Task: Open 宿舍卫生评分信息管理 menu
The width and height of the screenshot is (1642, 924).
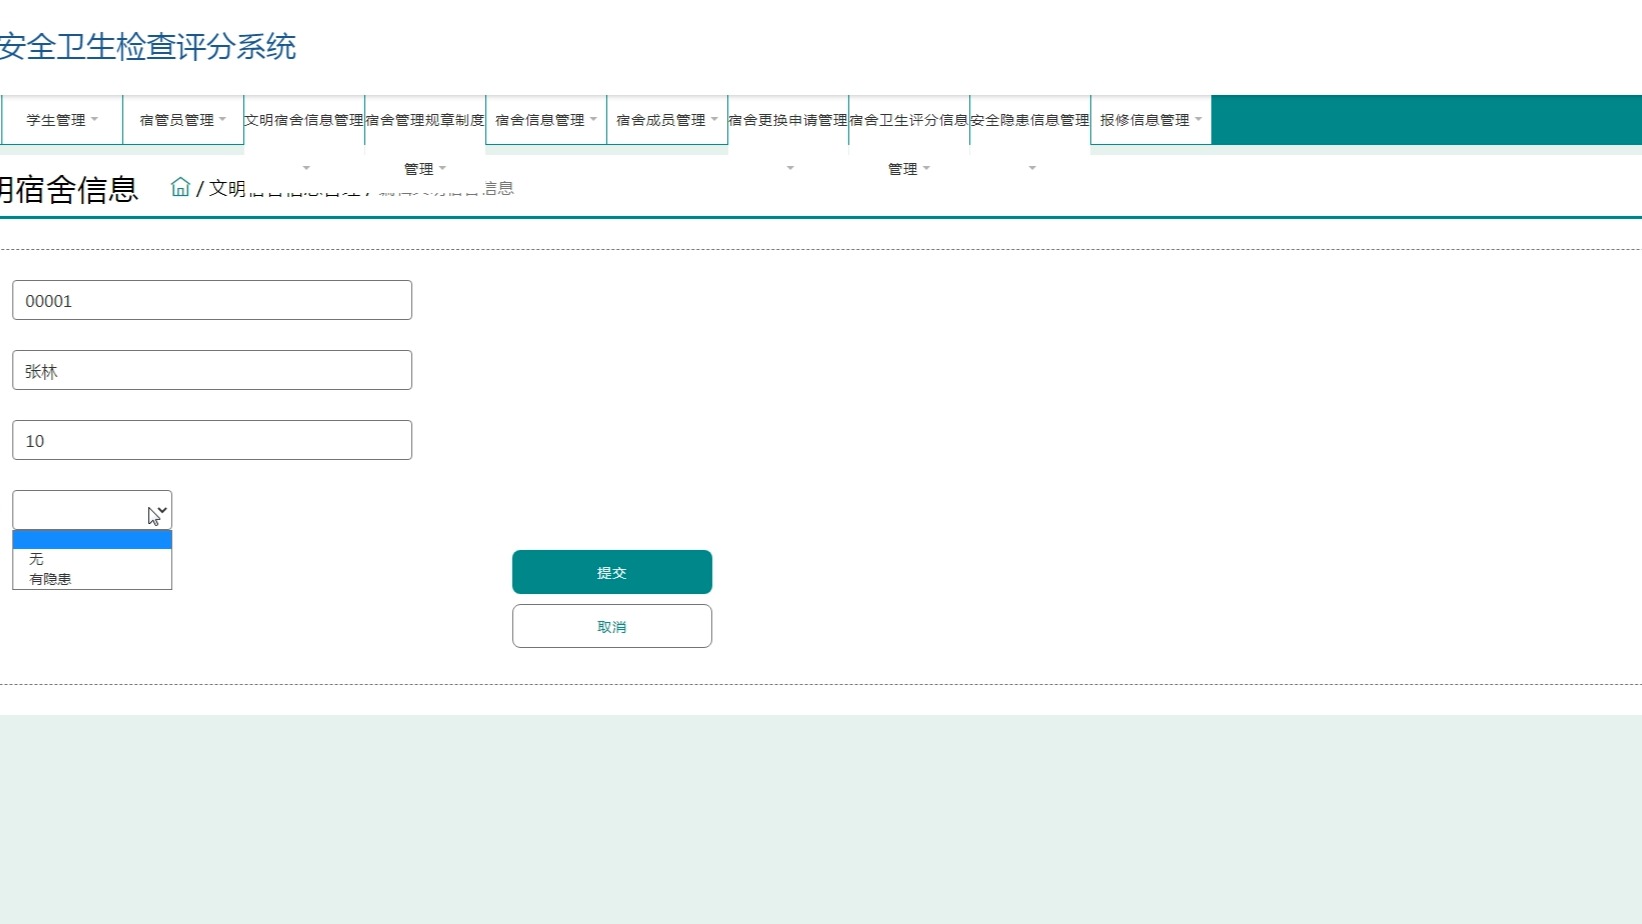Action: (x=909, y=120)
